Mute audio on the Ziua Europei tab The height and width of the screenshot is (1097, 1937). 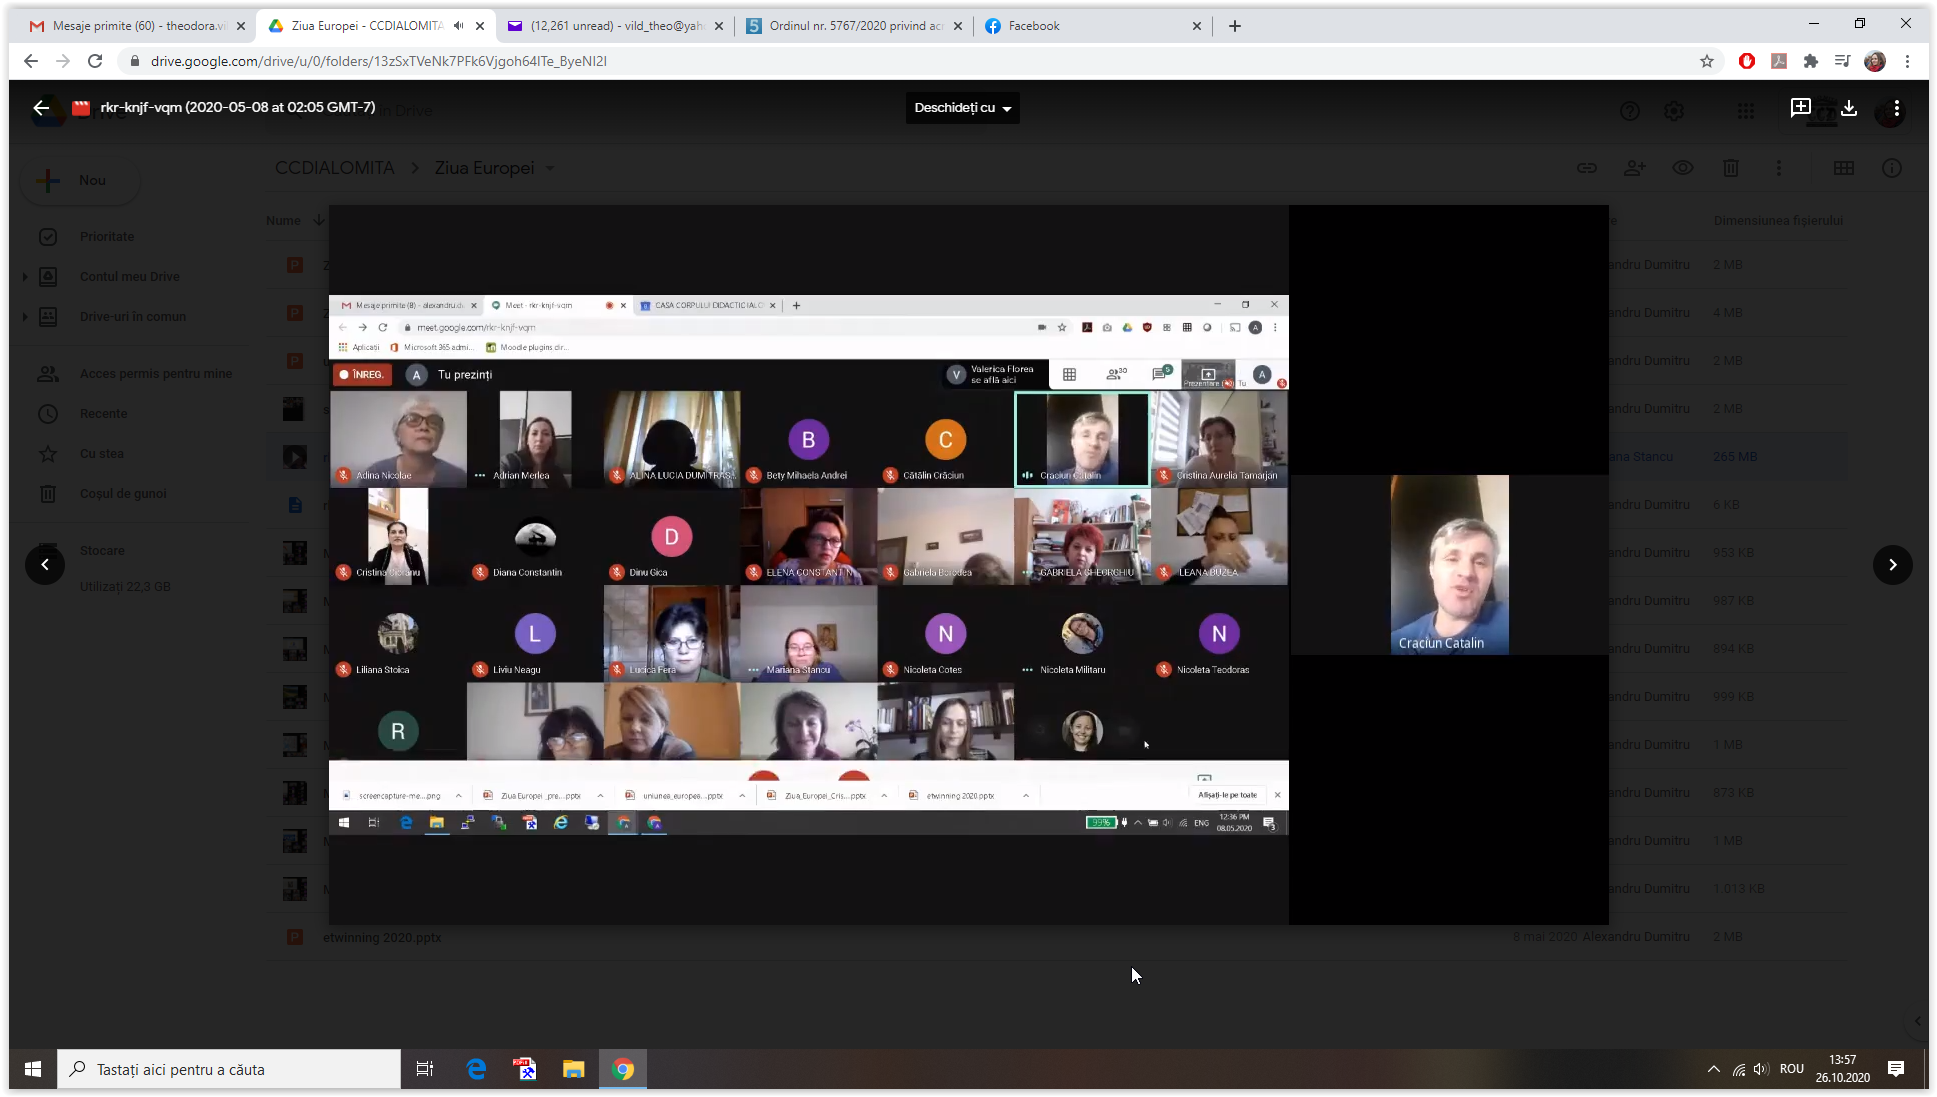pyautogui.click(x=458, y=26)
